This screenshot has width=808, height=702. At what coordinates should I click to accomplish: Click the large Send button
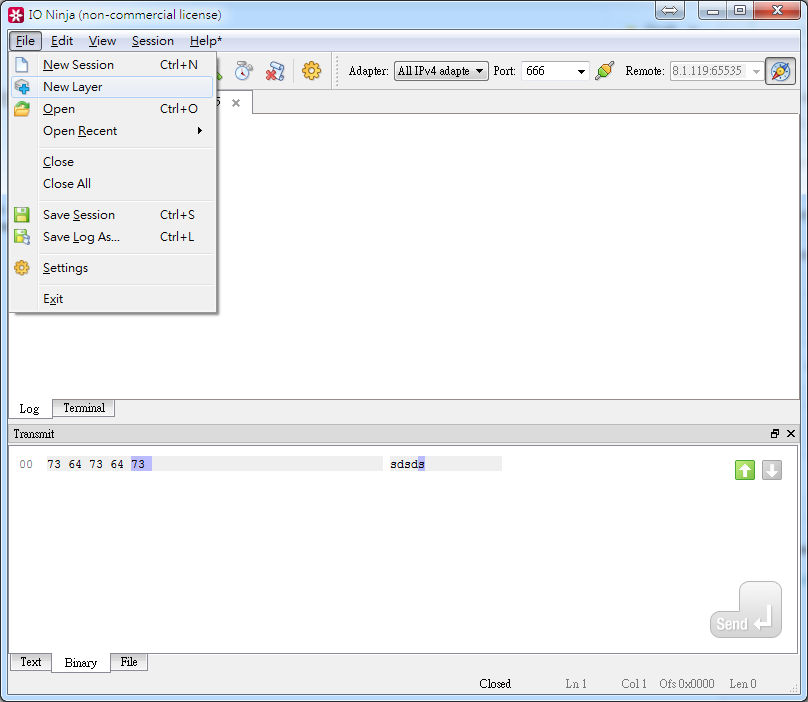(x=746, y=610)
